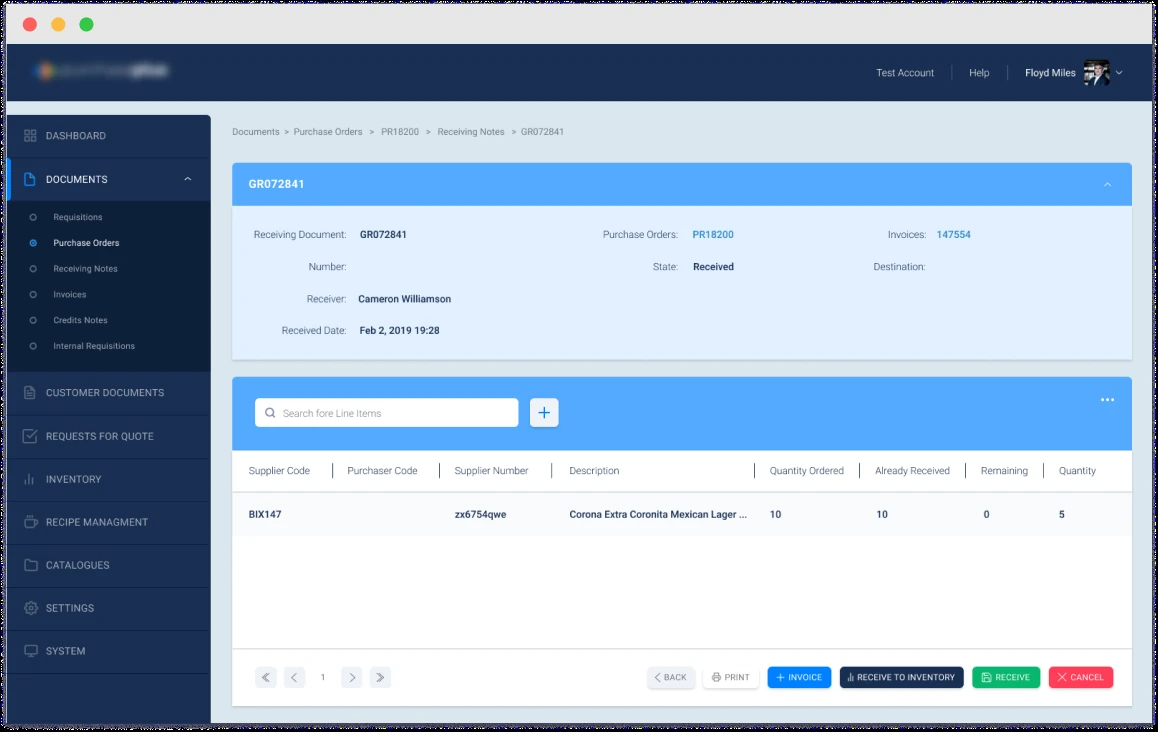Open purchase order PR18200 link

(x=713, y=235)
